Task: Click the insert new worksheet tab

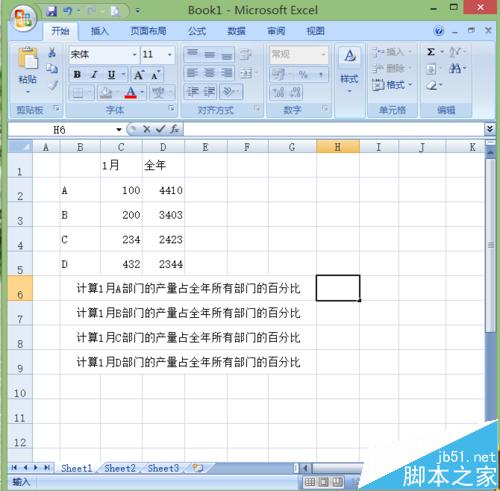Action: (198, 468)
